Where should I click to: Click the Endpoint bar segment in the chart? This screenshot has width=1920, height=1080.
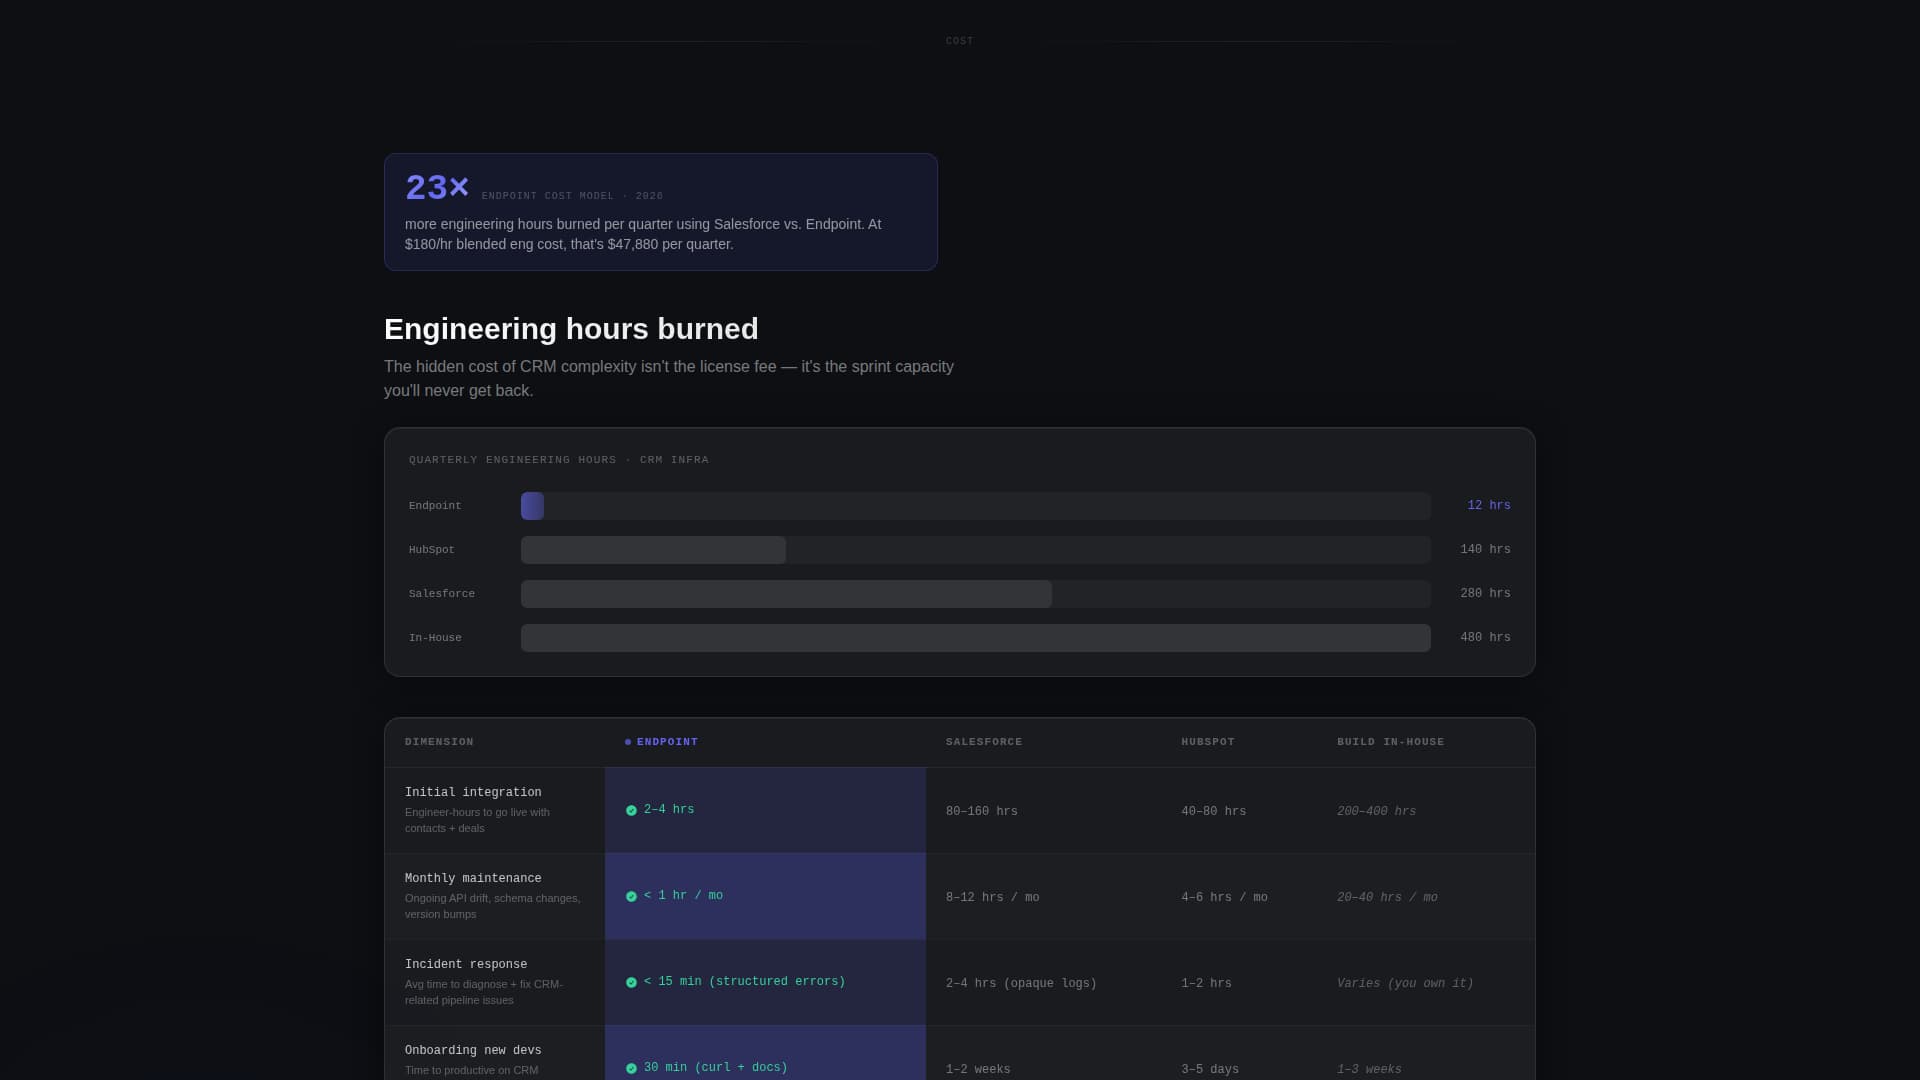click(x=533, y=506)
